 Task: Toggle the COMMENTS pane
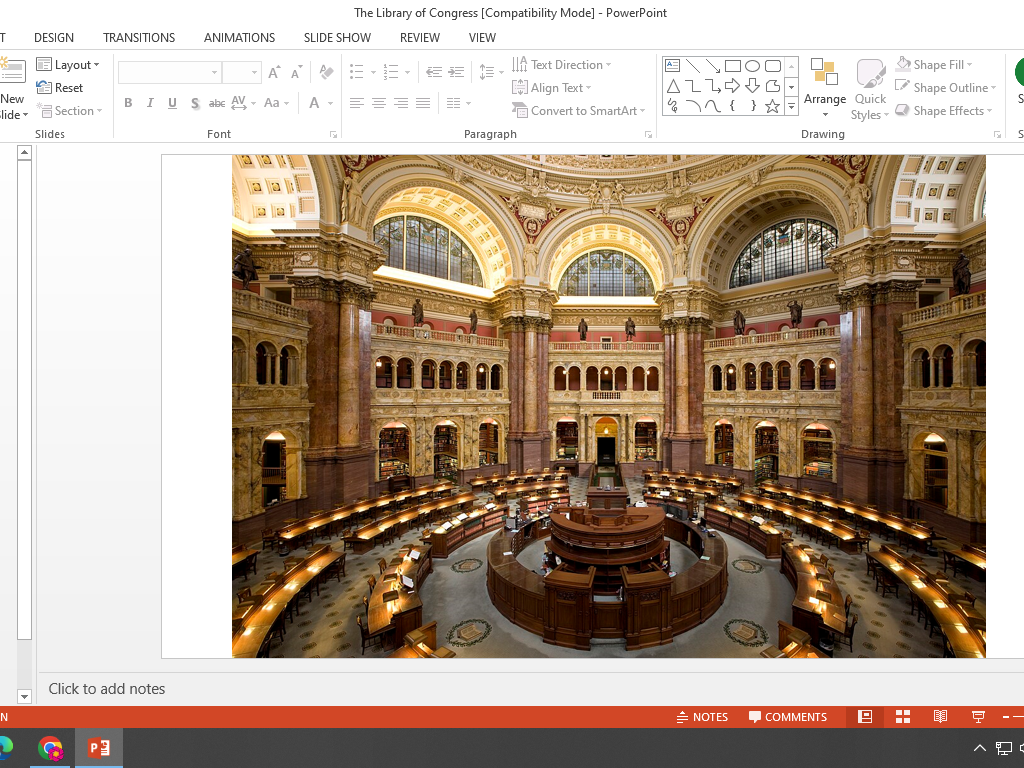click(x=788, y=717)
